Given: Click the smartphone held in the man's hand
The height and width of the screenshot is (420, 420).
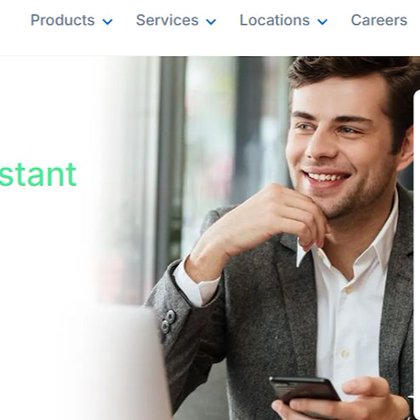Looking at the screenshot, I should click(x=304, y=393).
